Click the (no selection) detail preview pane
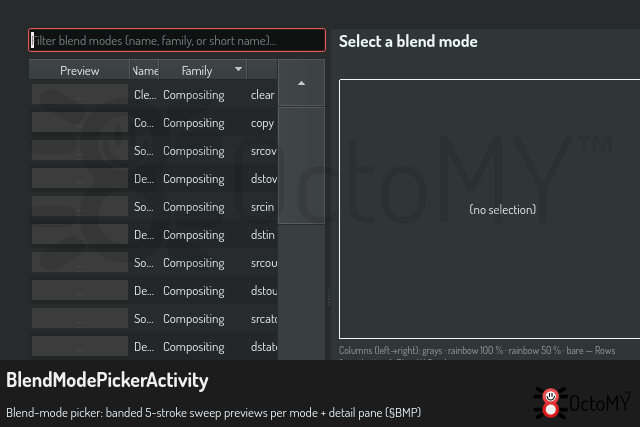Viewport: 640px width, 427px height. [490, 209]
